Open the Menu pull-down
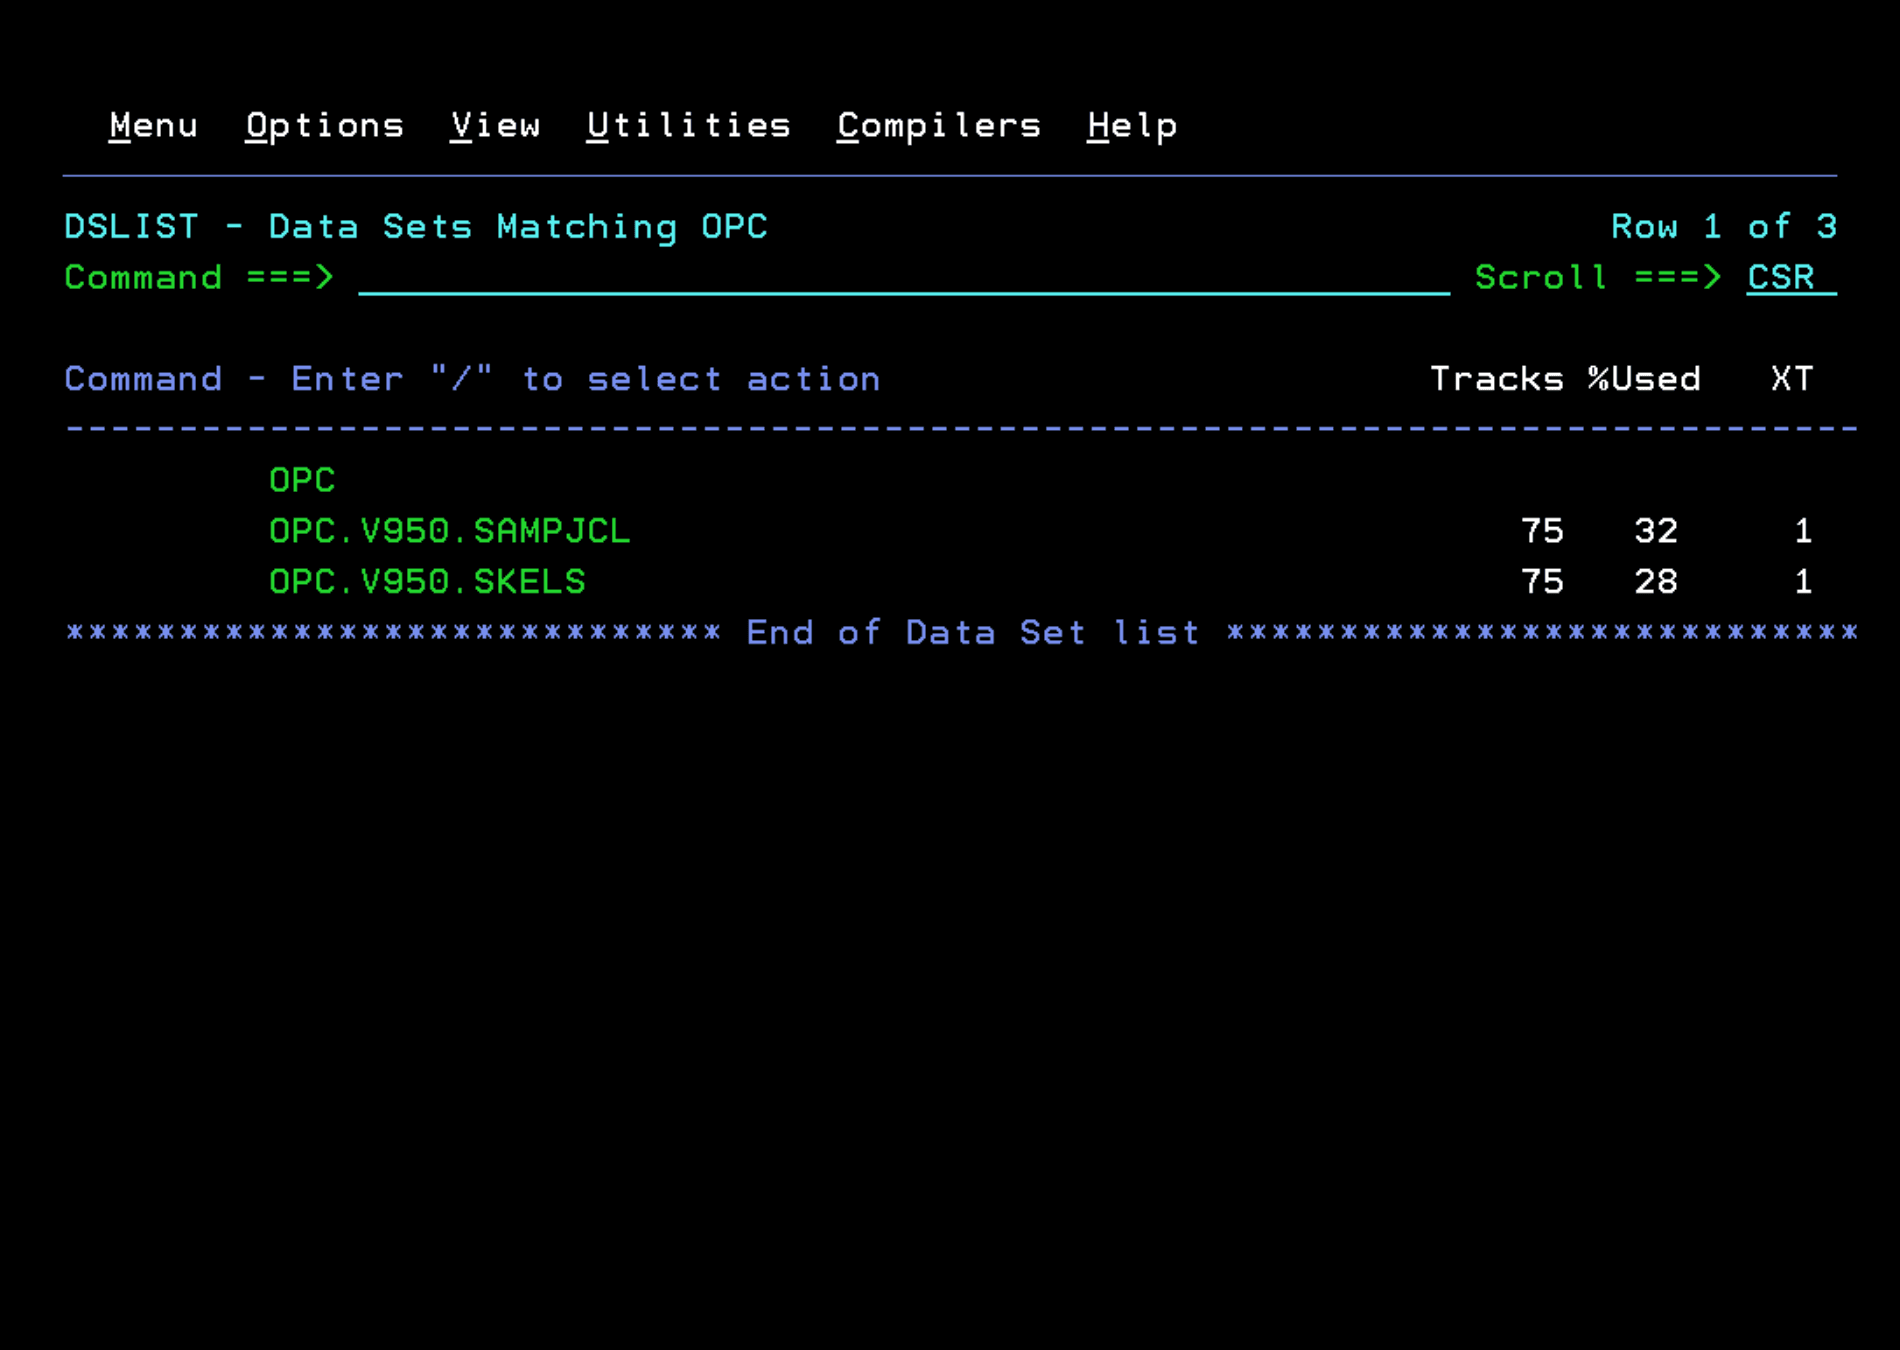This screenshot has width=1900, height=1350. coord(153,126)
